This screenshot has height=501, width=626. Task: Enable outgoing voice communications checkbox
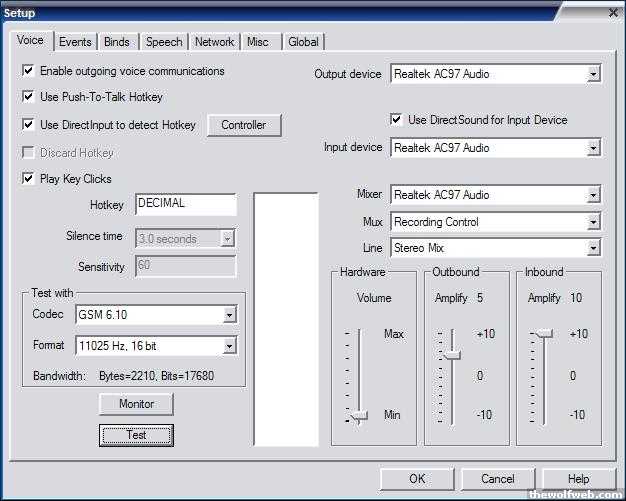[x=28, y=72]
